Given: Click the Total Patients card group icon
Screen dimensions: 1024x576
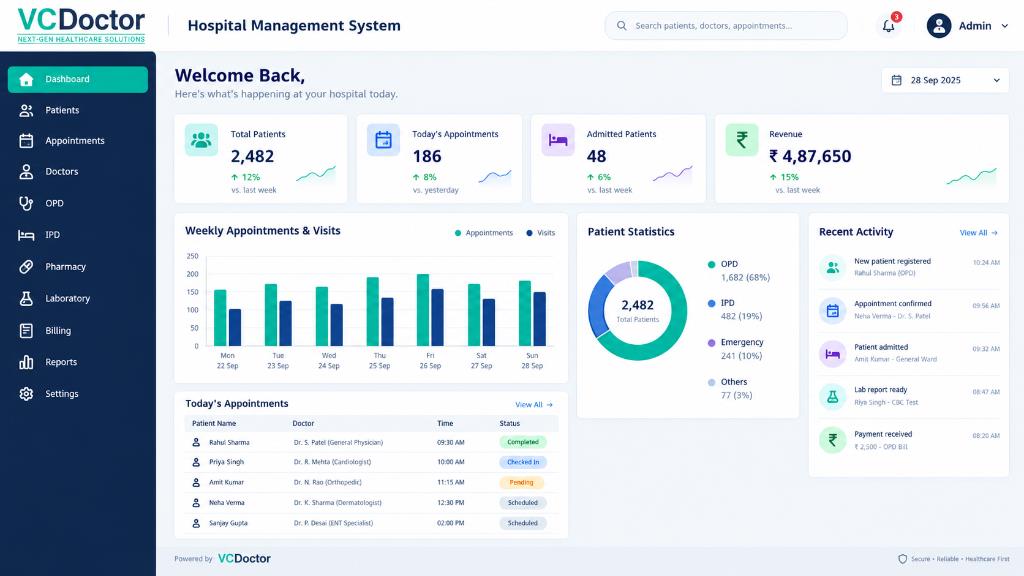Looking at the screenshot, I should click(x=201, y=140).
